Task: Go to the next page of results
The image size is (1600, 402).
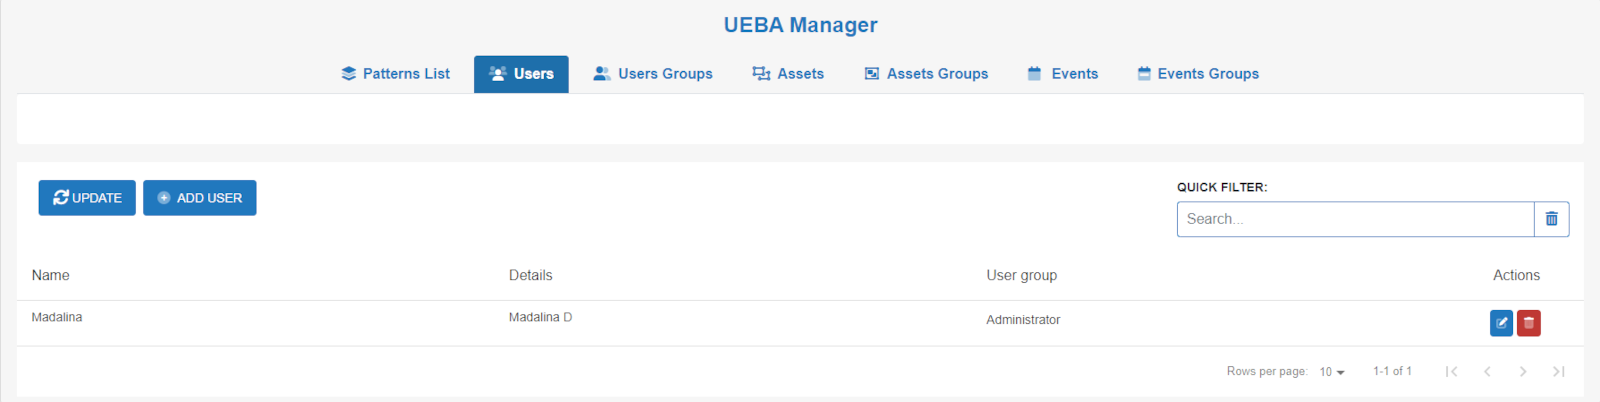Action: (1522, 372)
